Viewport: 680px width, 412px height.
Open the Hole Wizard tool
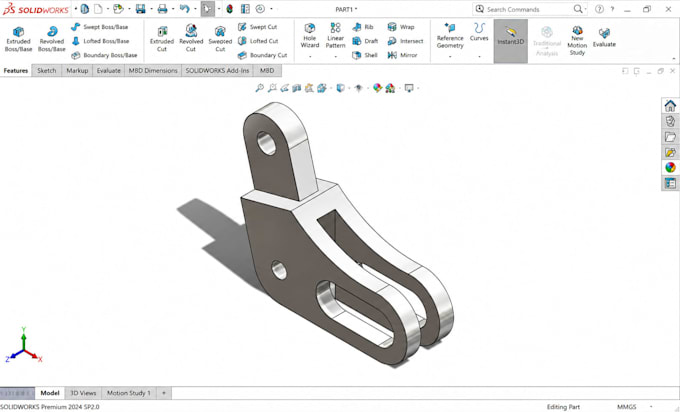310,35
